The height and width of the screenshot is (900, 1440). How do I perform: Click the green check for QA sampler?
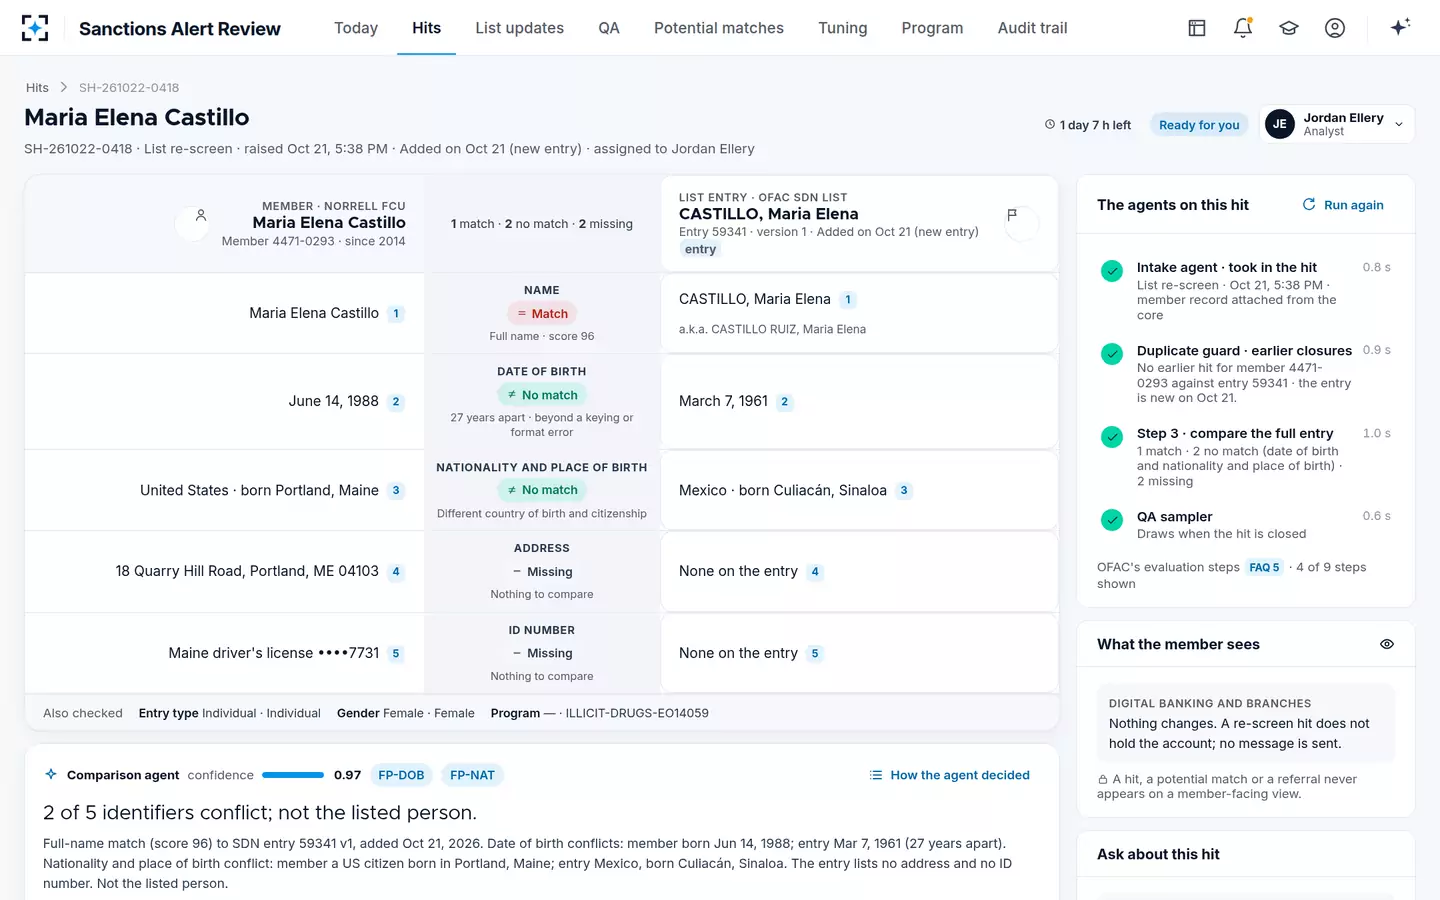[1112, 520]
